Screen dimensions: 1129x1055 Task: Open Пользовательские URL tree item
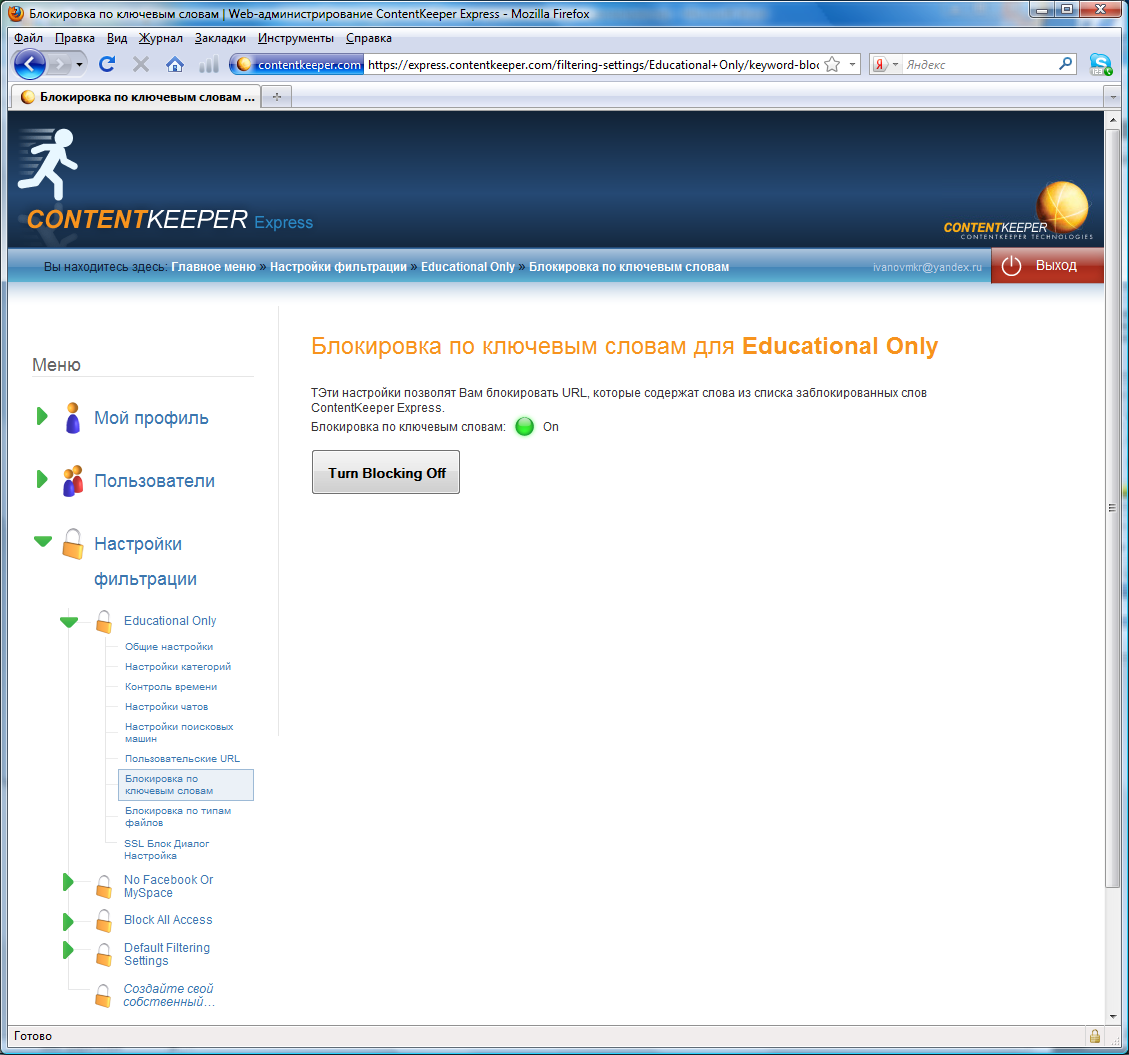(182, 758)
